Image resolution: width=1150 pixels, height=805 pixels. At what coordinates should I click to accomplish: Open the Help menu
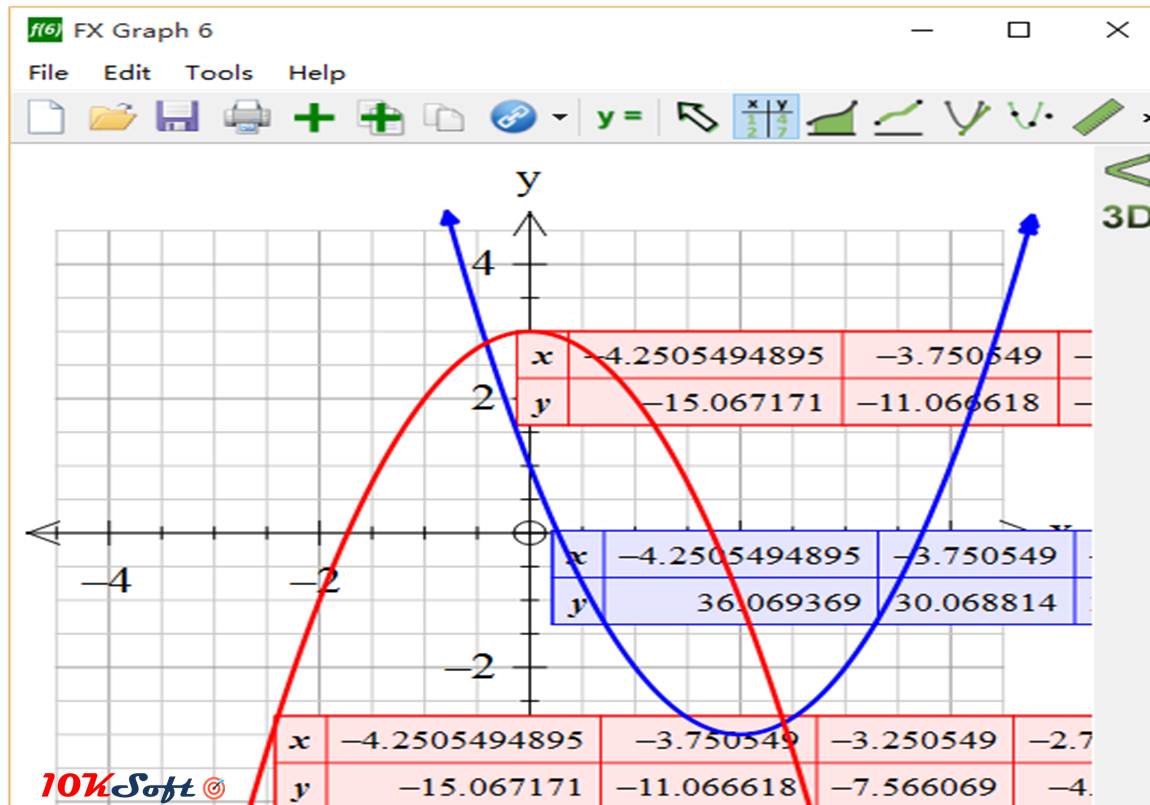(x=316, y=73)
